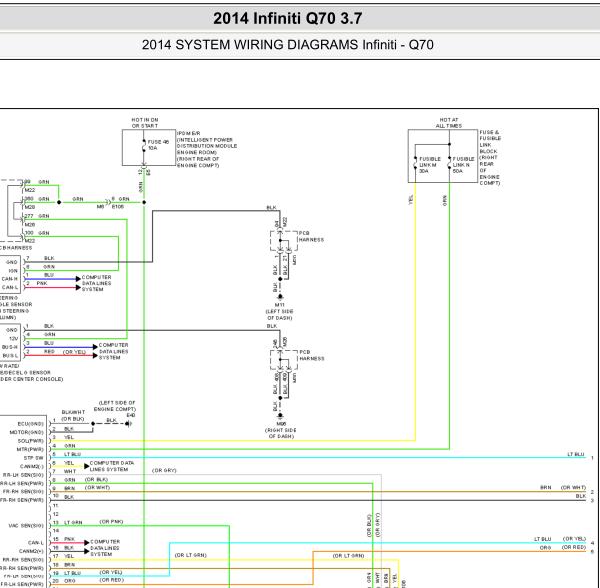Click the '2014 SYSTEM WIRING DIAGRAMS Infiniti - Q70' heading
The height and width of the screenshot is (588, 600).
[x=287, y=45]
